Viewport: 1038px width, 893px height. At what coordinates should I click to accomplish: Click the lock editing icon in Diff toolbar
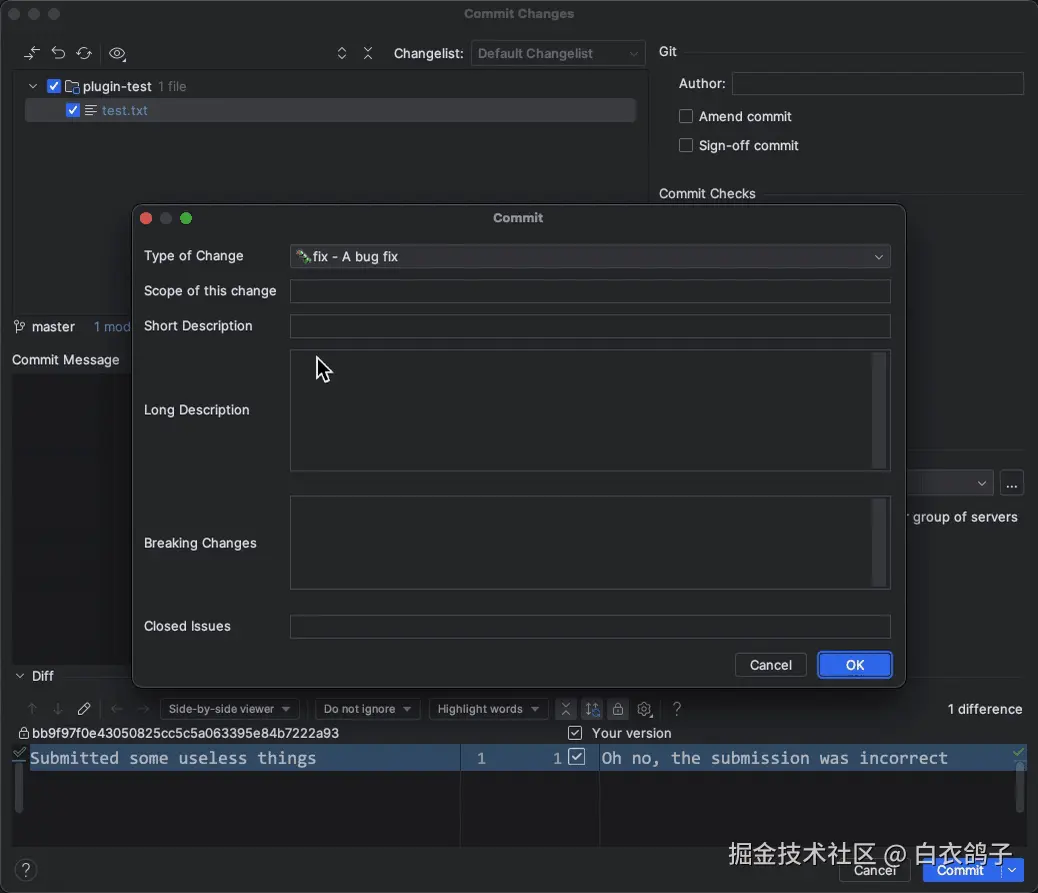coord(618,709)
